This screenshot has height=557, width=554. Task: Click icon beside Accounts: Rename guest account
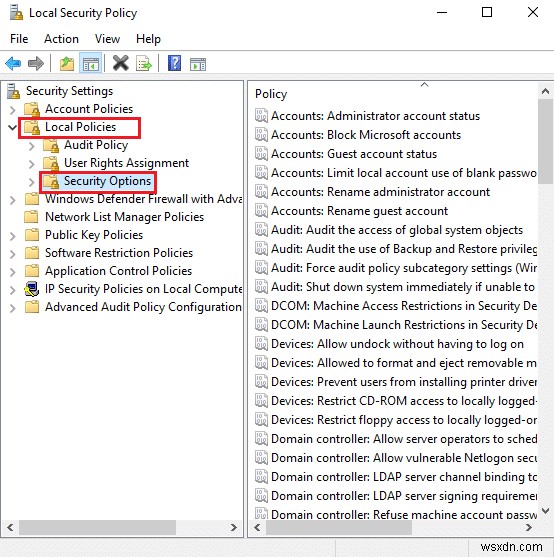261,211
